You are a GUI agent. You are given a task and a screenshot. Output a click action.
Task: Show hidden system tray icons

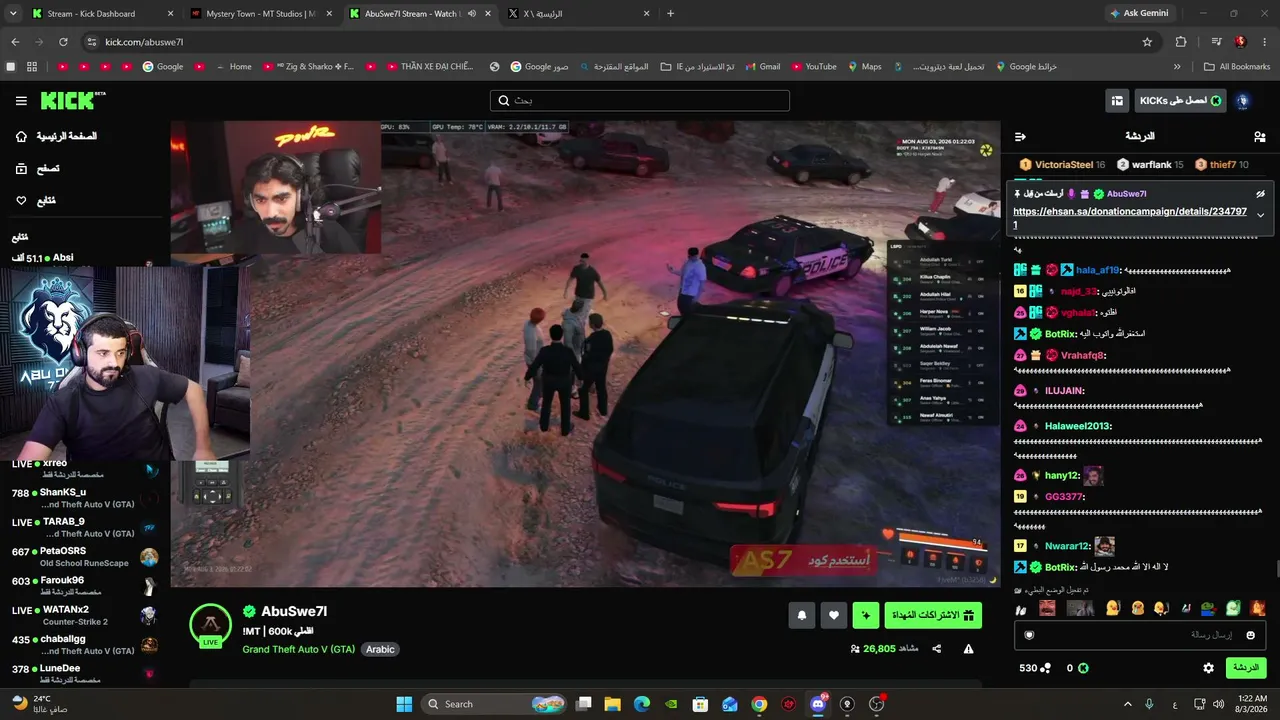point(1128,704)
